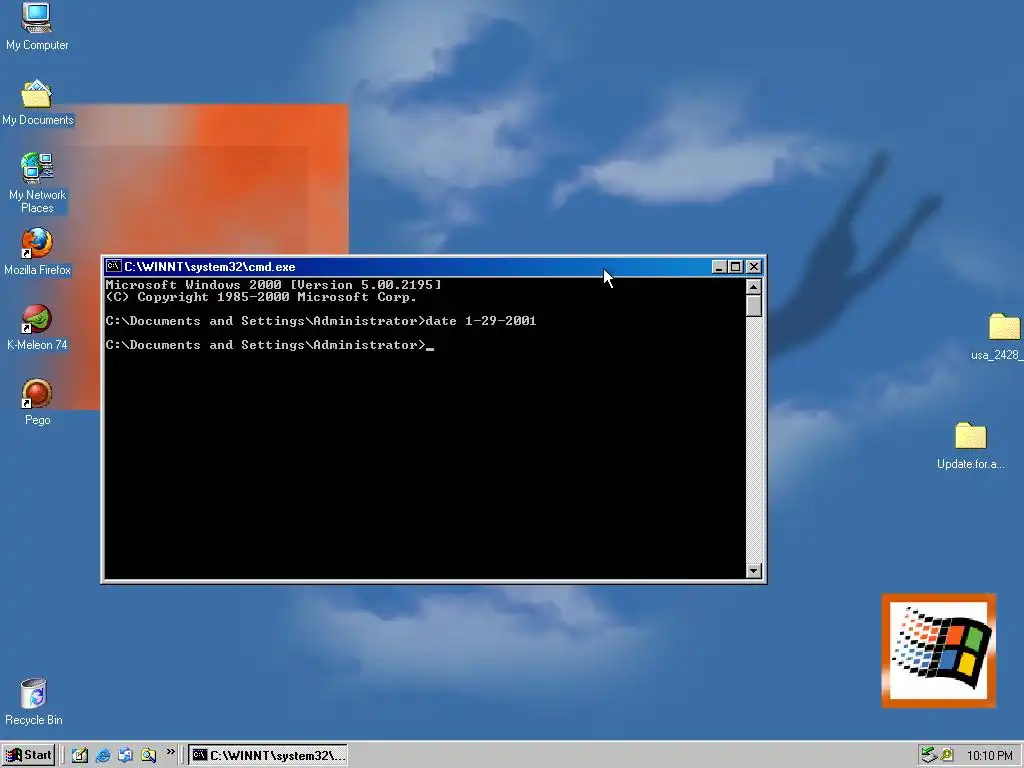1024x768 pixels.
Task: Click the 'date 1-29-2001' command text
Action: click(x=481, y=321)
